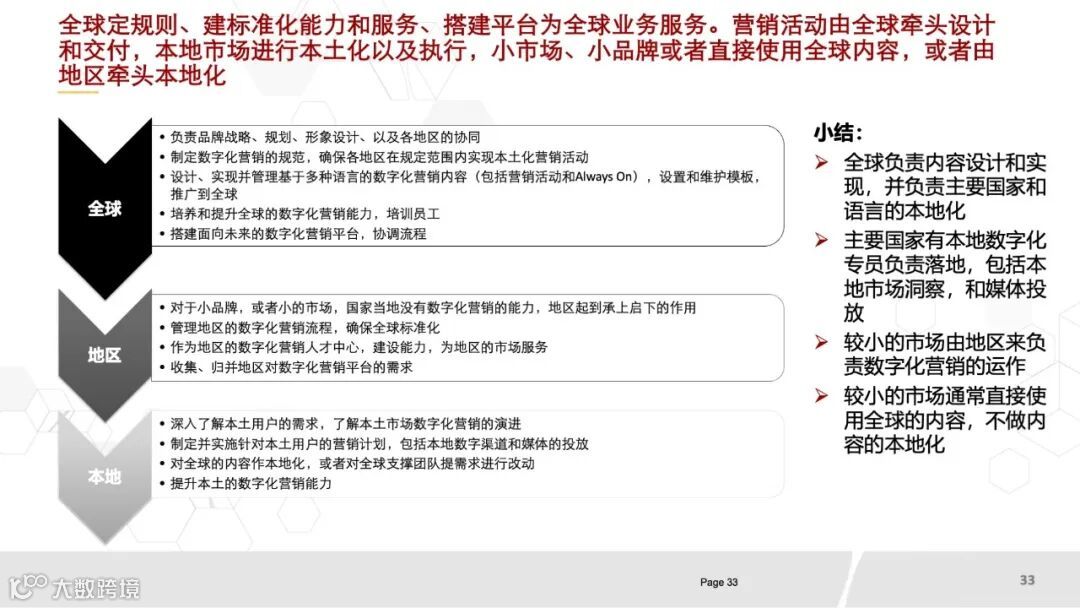This screenshot has height=608, width=1080.
Task: Click the summary point 较小的市场通常直接使用全球的内容
Action: pos(945,420)
